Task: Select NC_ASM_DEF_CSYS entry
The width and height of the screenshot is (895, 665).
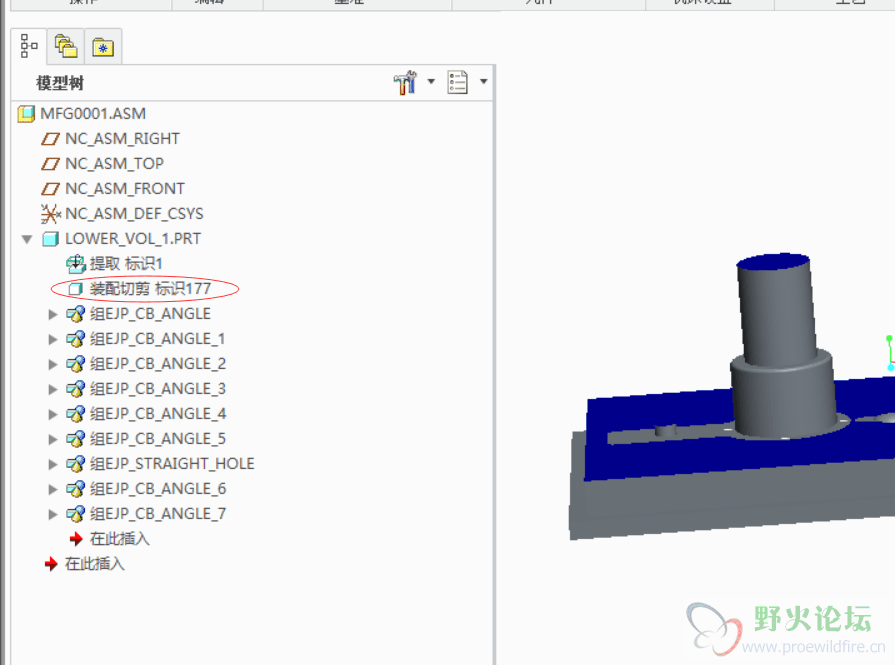Action: [x=135, y=214]
